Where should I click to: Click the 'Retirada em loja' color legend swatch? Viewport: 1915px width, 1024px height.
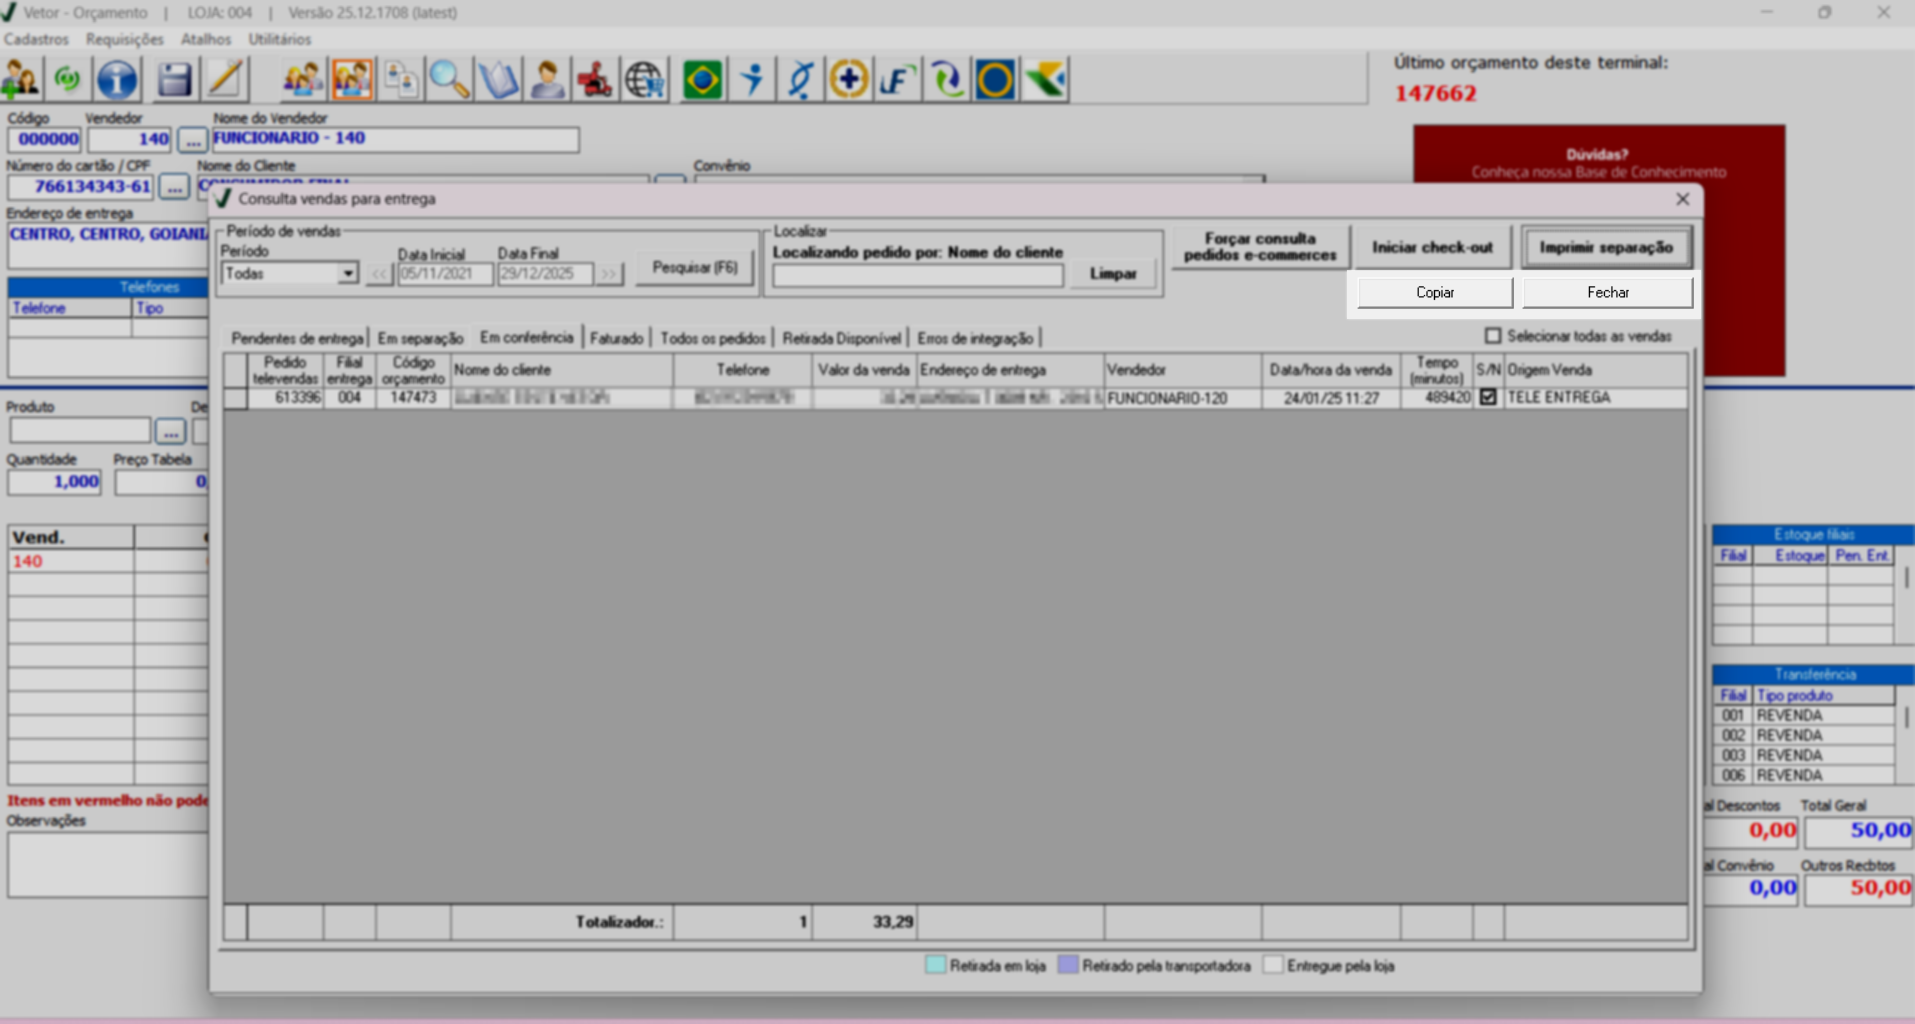click(x=935, y=965)
